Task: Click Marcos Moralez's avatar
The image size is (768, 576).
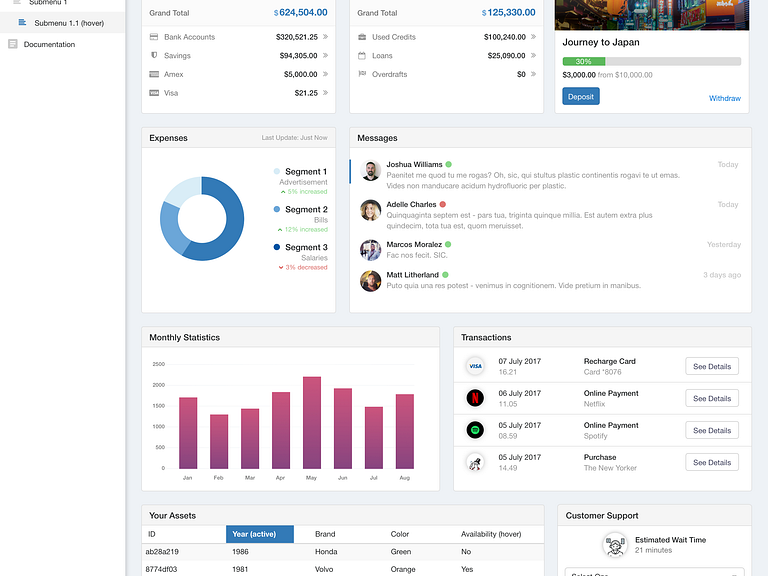Action: pyautogui.click(x=370, y=250)
